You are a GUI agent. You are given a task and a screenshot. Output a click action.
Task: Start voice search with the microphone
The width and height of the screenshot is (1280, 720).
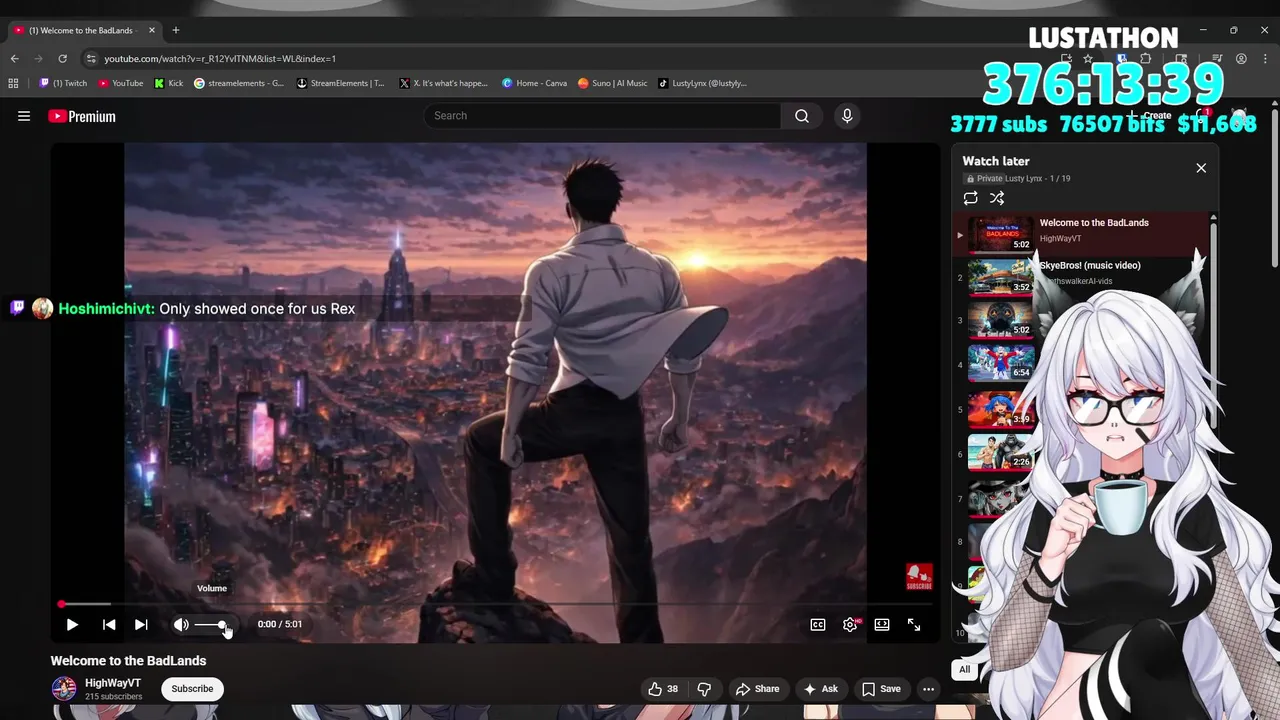(847, 116)
